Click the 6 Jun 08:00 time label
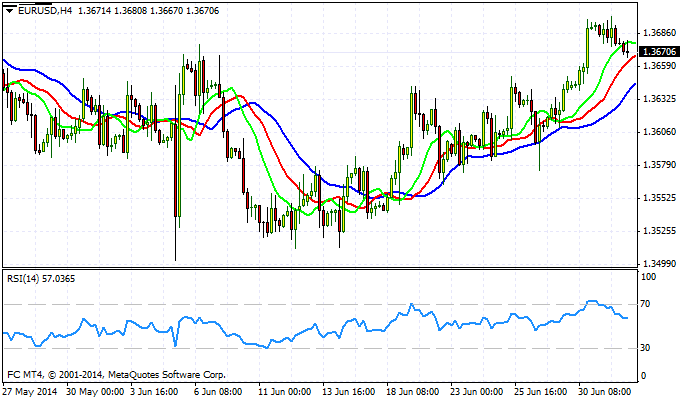 218,391
